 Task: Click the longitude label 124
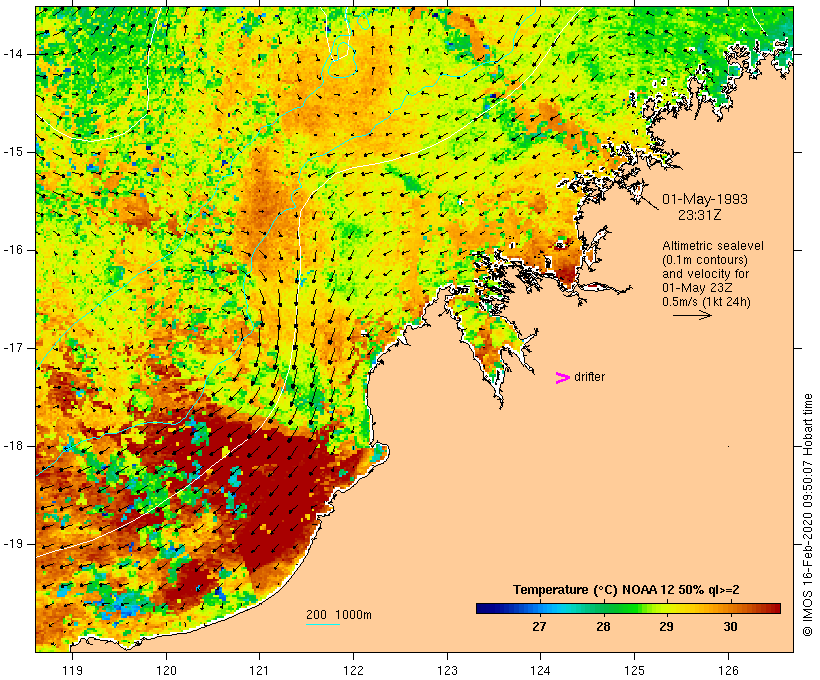click(541, 671)
